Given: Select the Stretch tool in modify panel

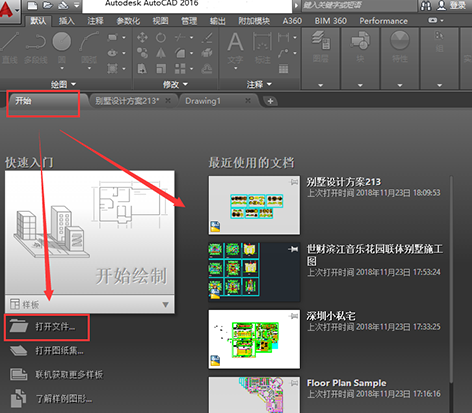Looking at the screenshot, I should [142, 69].
